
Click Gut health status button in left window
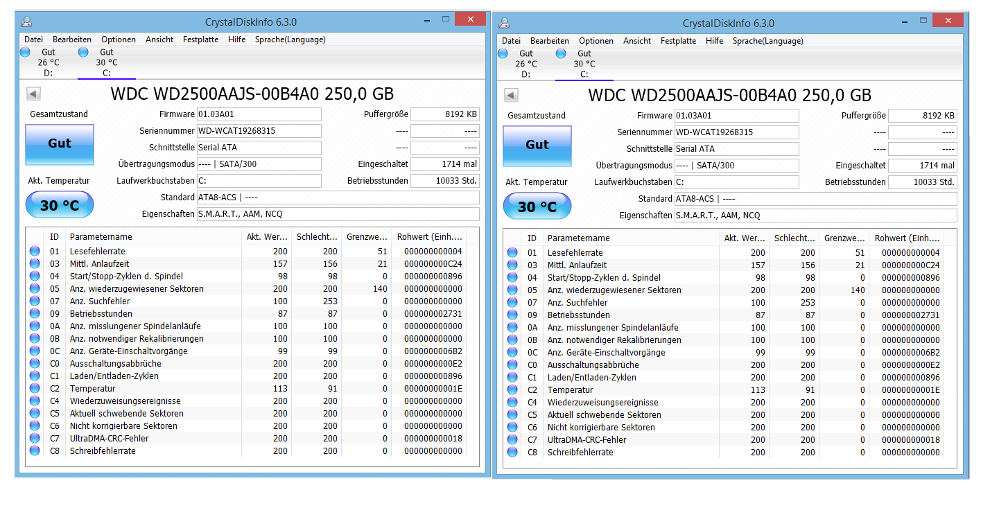pos(59,144)
